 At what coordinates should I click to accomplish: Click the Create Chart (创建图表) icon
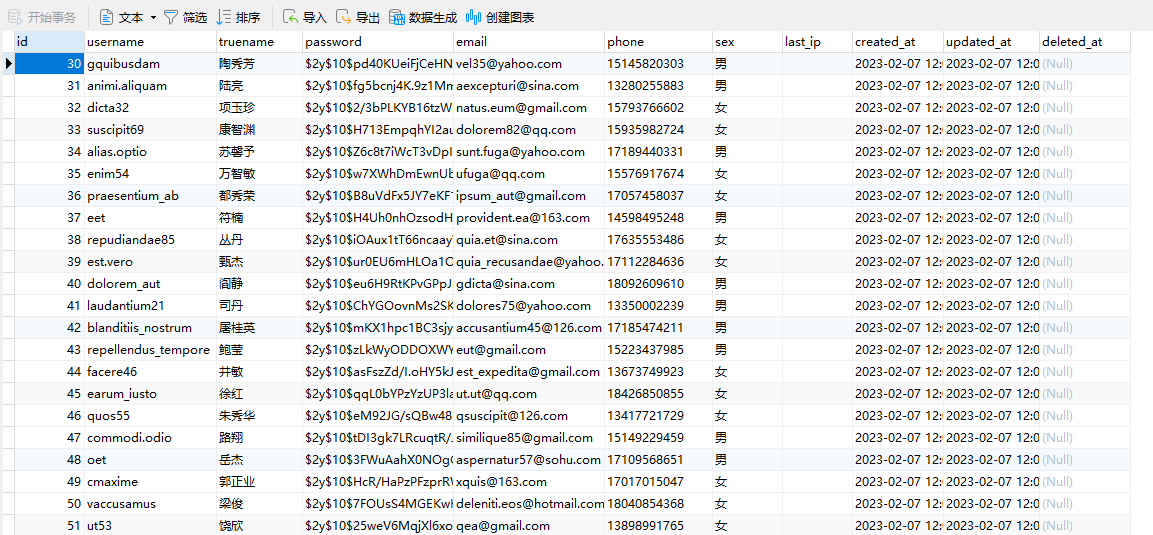[474, 17]
